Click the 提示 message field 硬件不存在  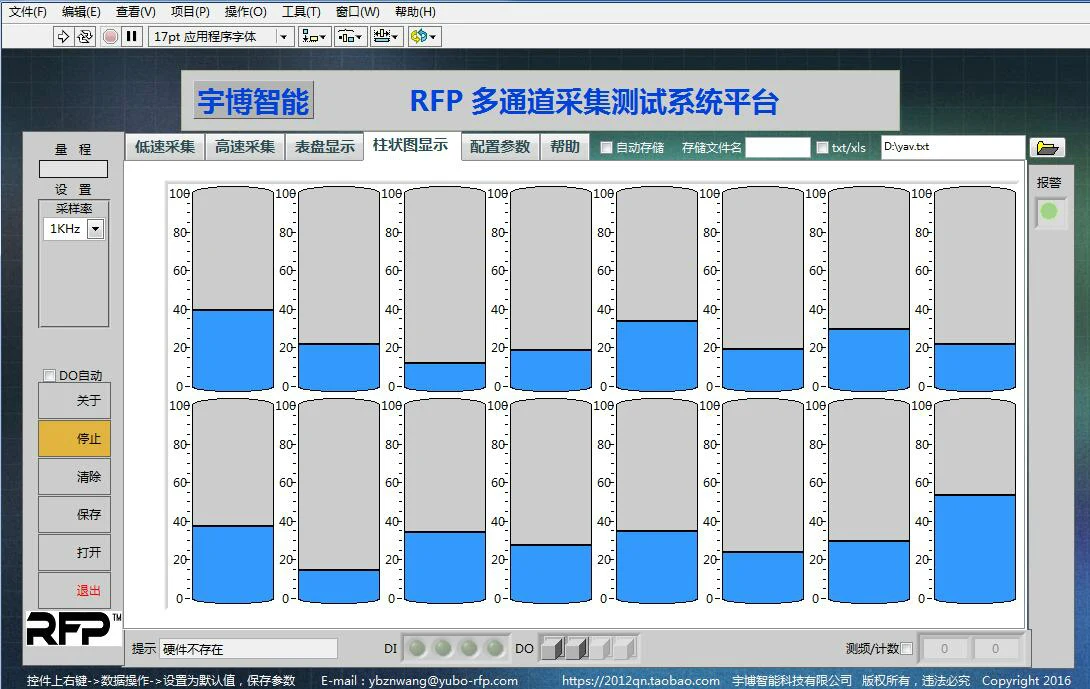tap(248, 649)
